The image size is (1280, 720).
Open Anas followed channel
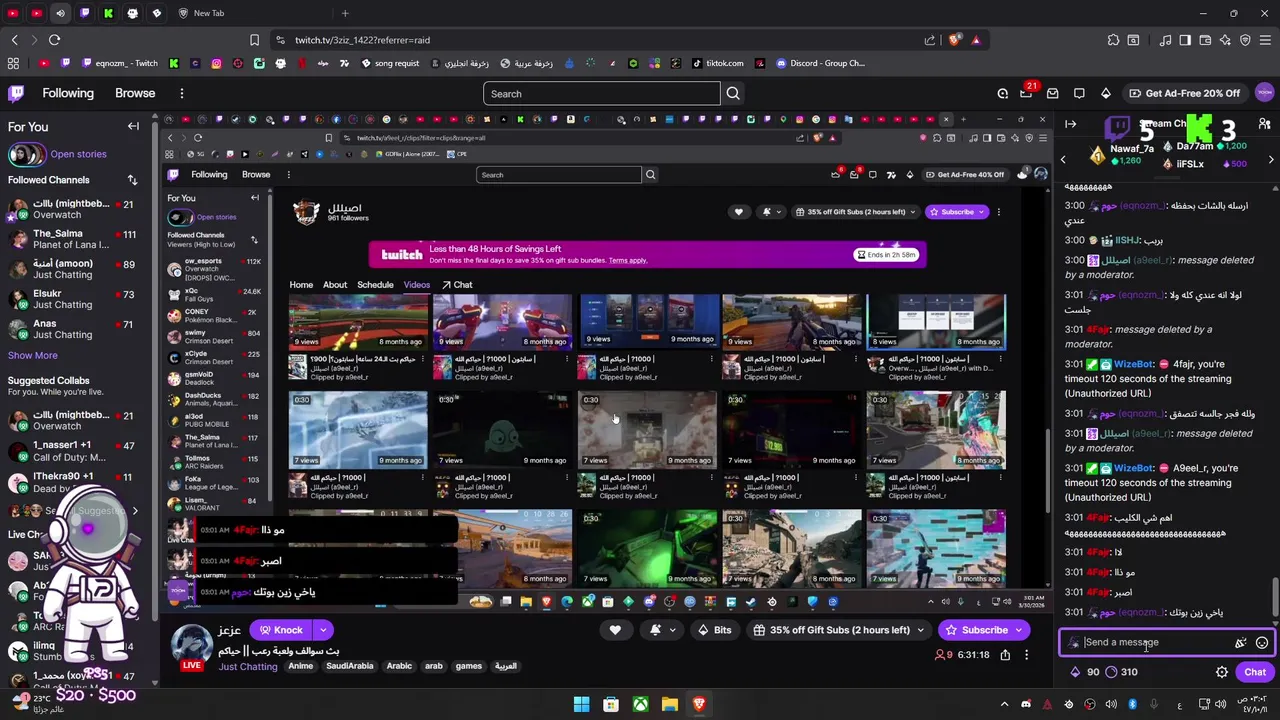(72, 329)
